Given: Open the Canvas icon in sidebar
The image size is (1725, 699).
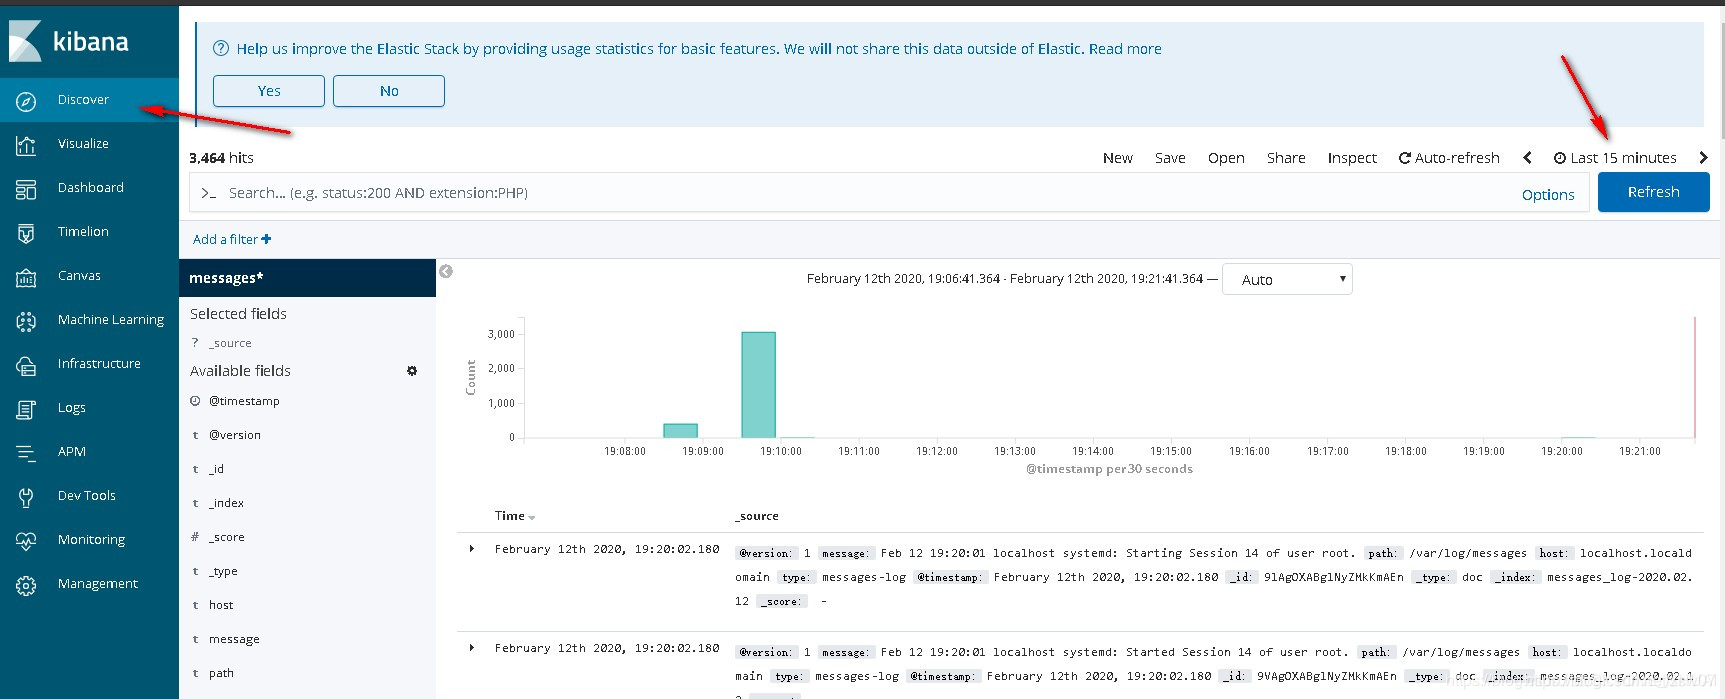Looking at the screenshot, I should coord(26,277).
